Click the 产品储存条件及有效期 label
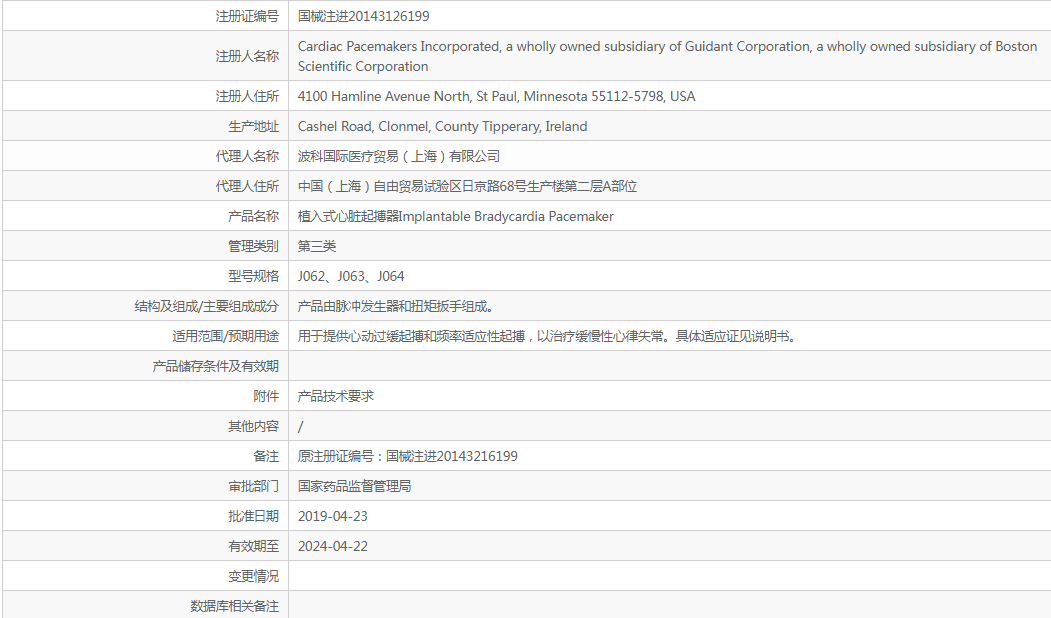 [215, 366]
